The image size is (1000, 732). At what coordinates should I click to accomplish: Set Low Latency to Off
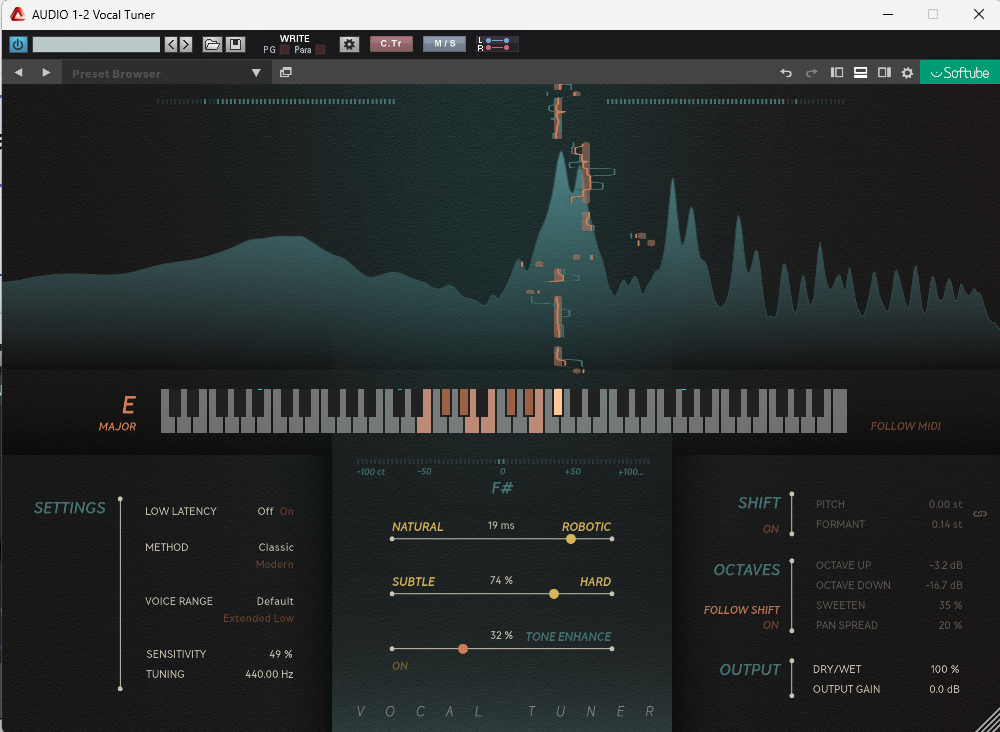click(265, 511)
